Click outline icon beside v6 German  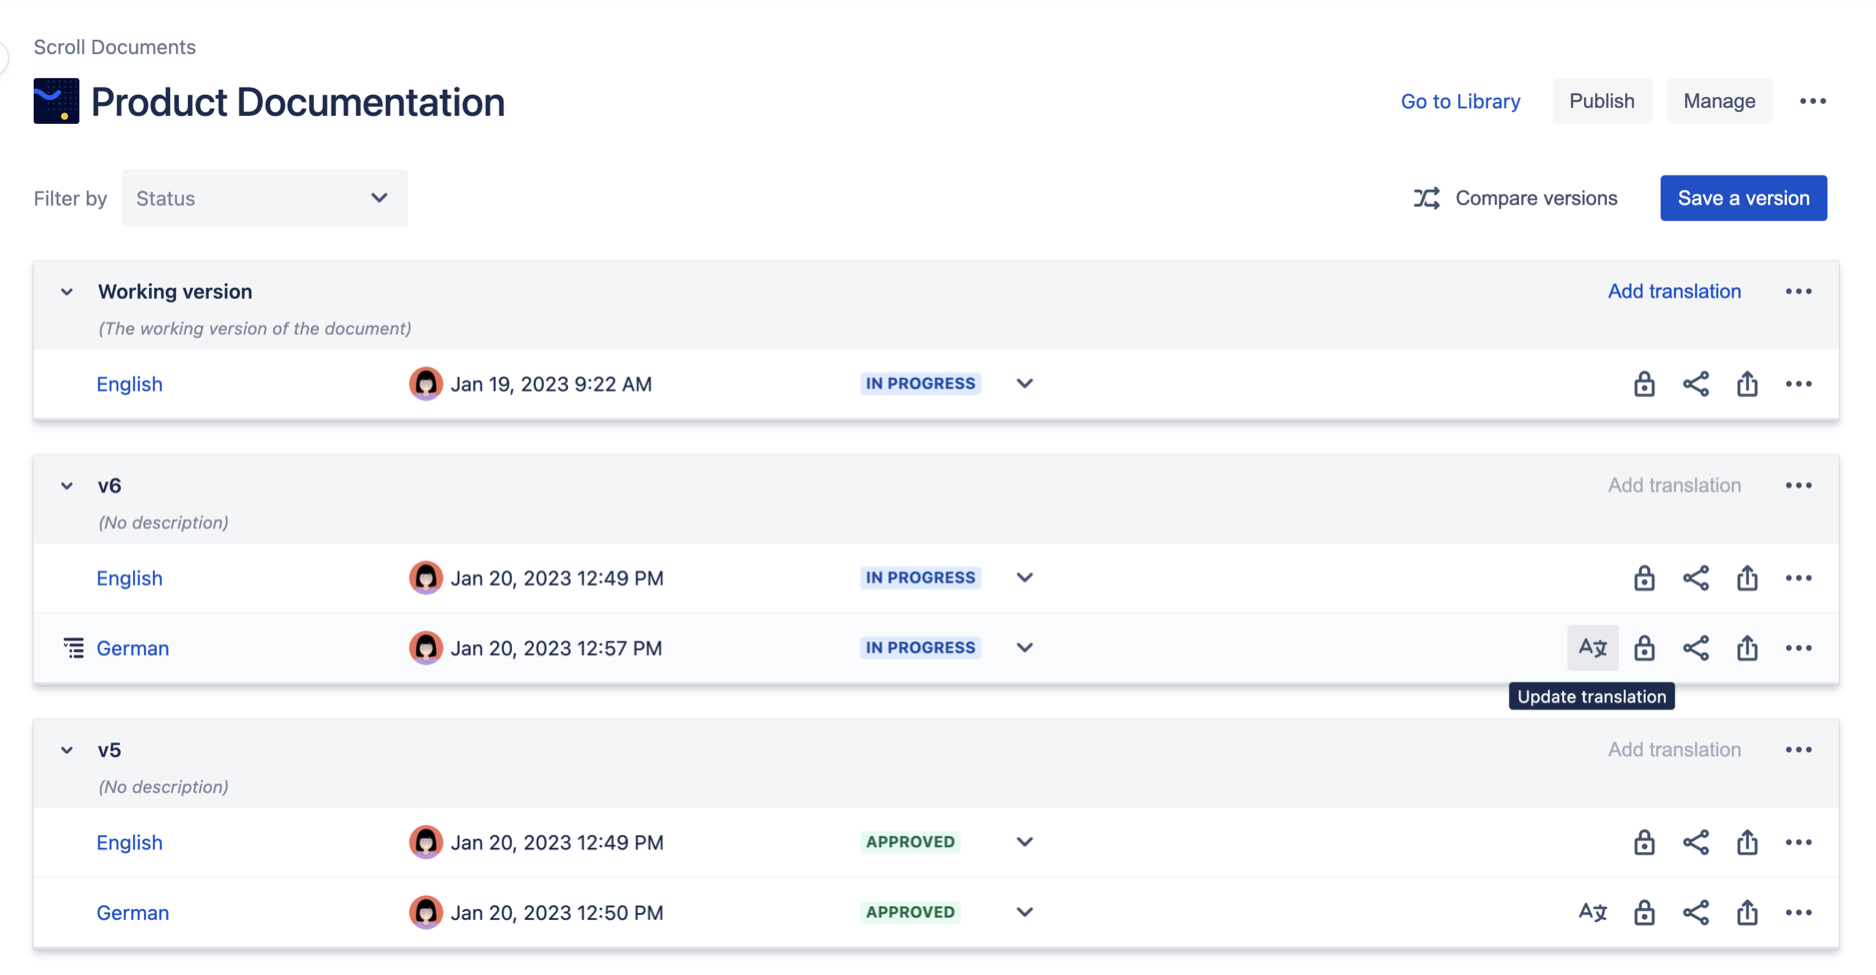click(73, 648)
